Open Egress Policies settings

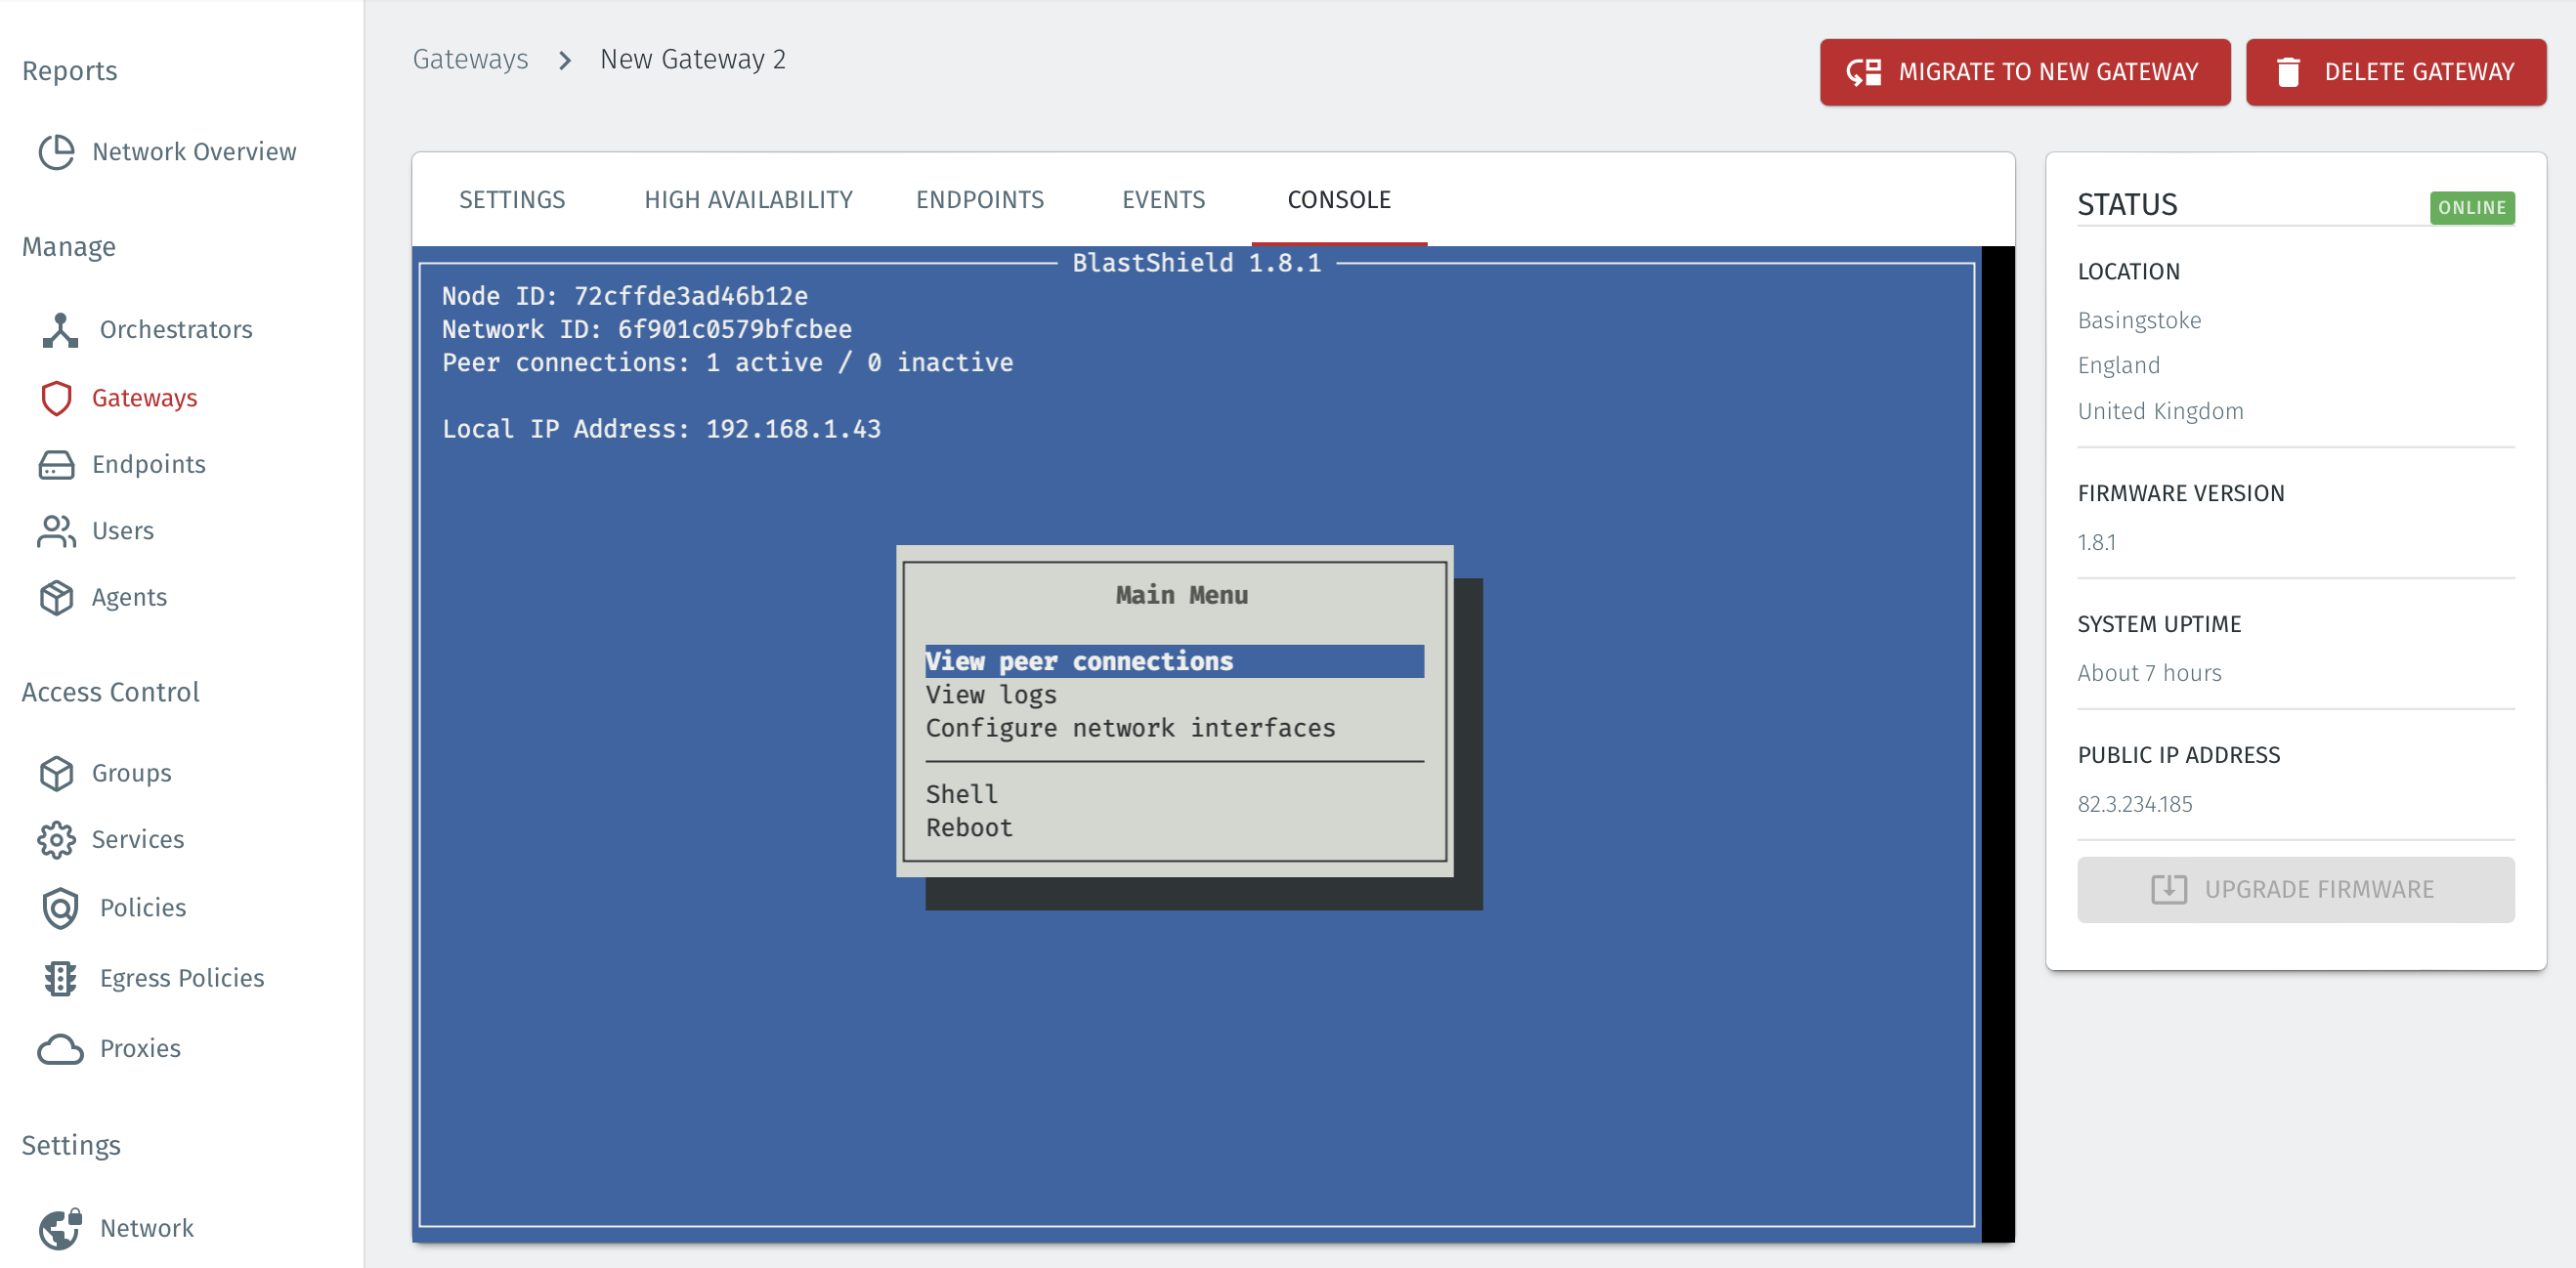[60, 977]
